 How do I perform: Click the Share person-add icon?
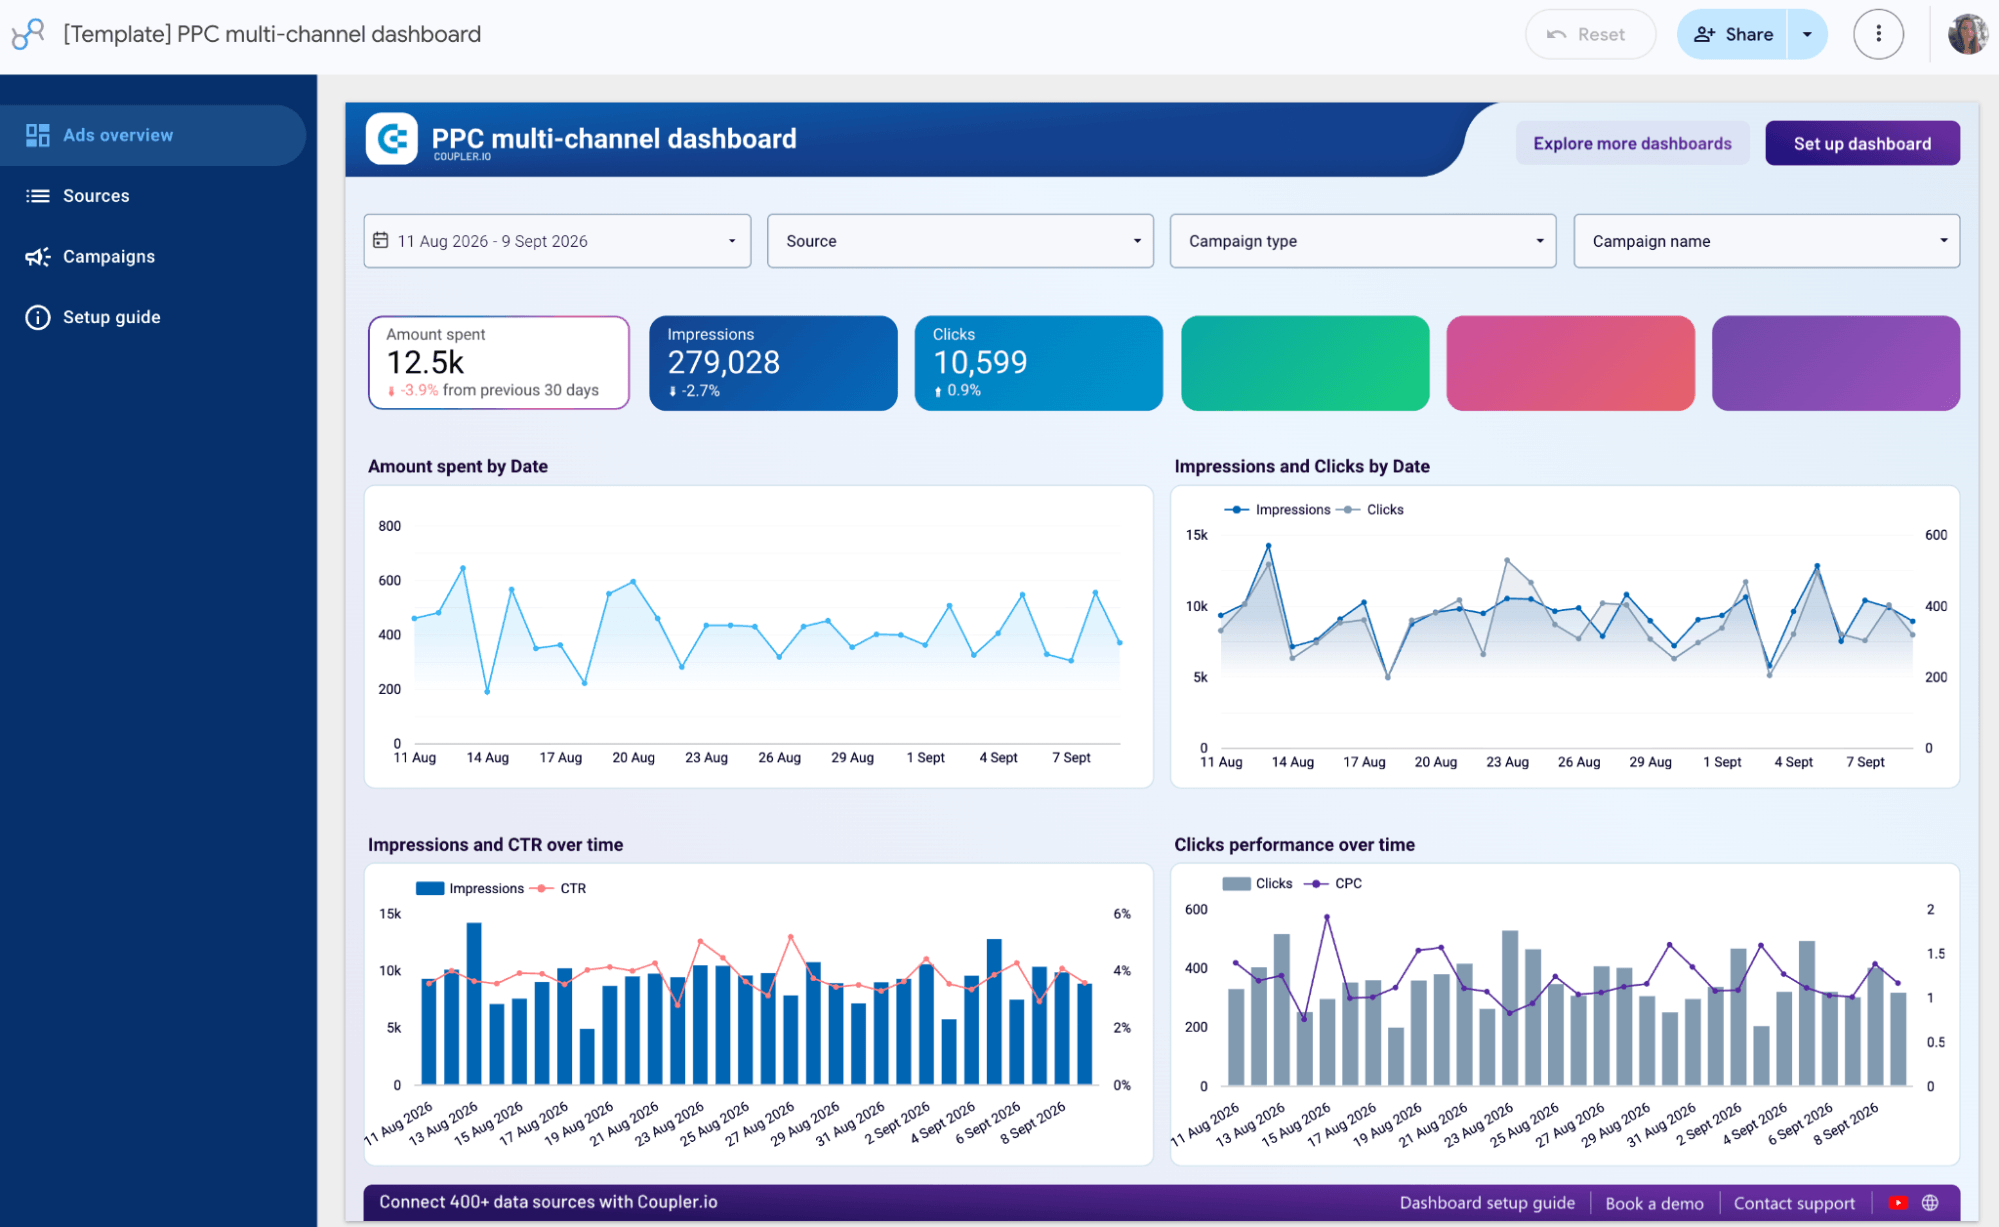click(x=1704, y=34)
